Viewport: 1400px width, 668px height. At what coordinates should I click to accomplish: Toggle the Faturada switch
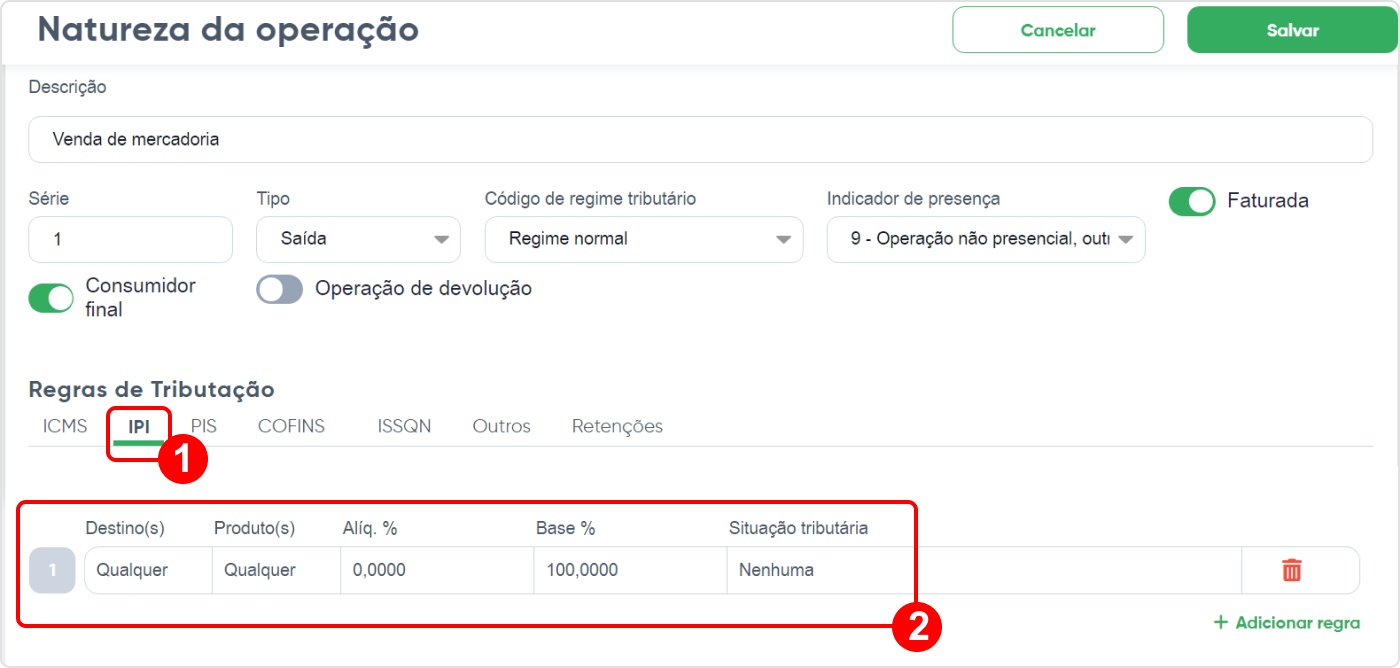point(1192,201)
